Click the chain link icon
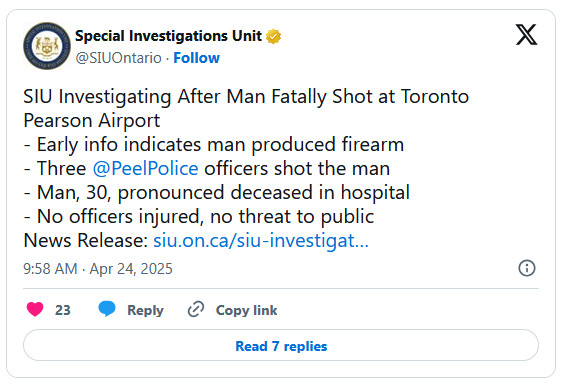 pyautogui.click(x=196, y=309)
